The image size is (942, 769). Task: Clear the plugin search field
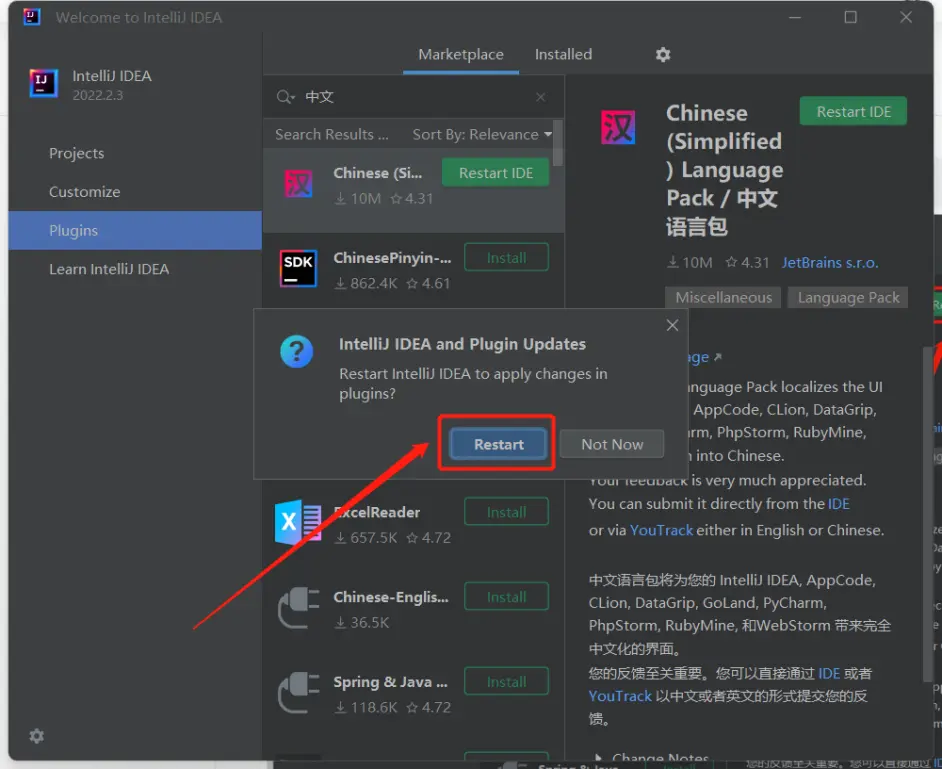(x=541, y=97)
